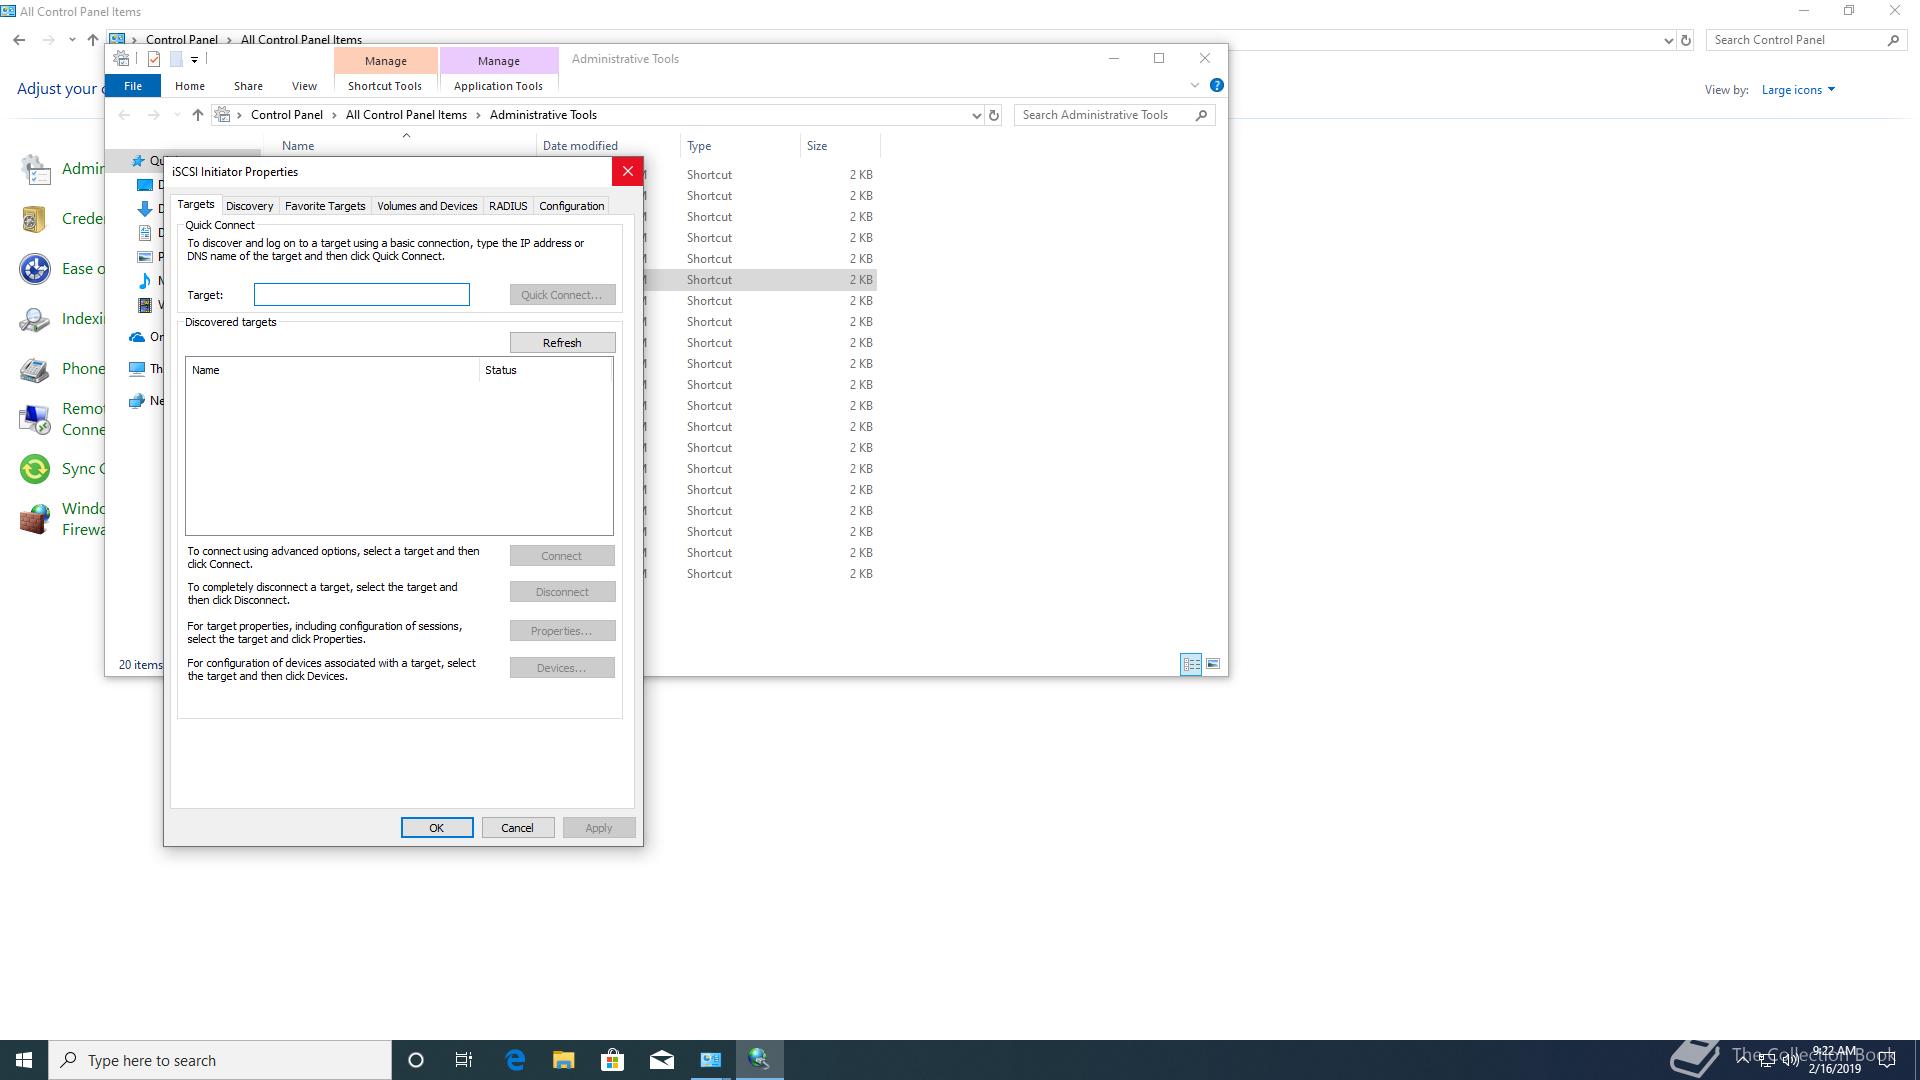Refresh the Control Panel window
This screenshot has width=1920, height=1080.
pyautogui.click(x=1686, y=40)
